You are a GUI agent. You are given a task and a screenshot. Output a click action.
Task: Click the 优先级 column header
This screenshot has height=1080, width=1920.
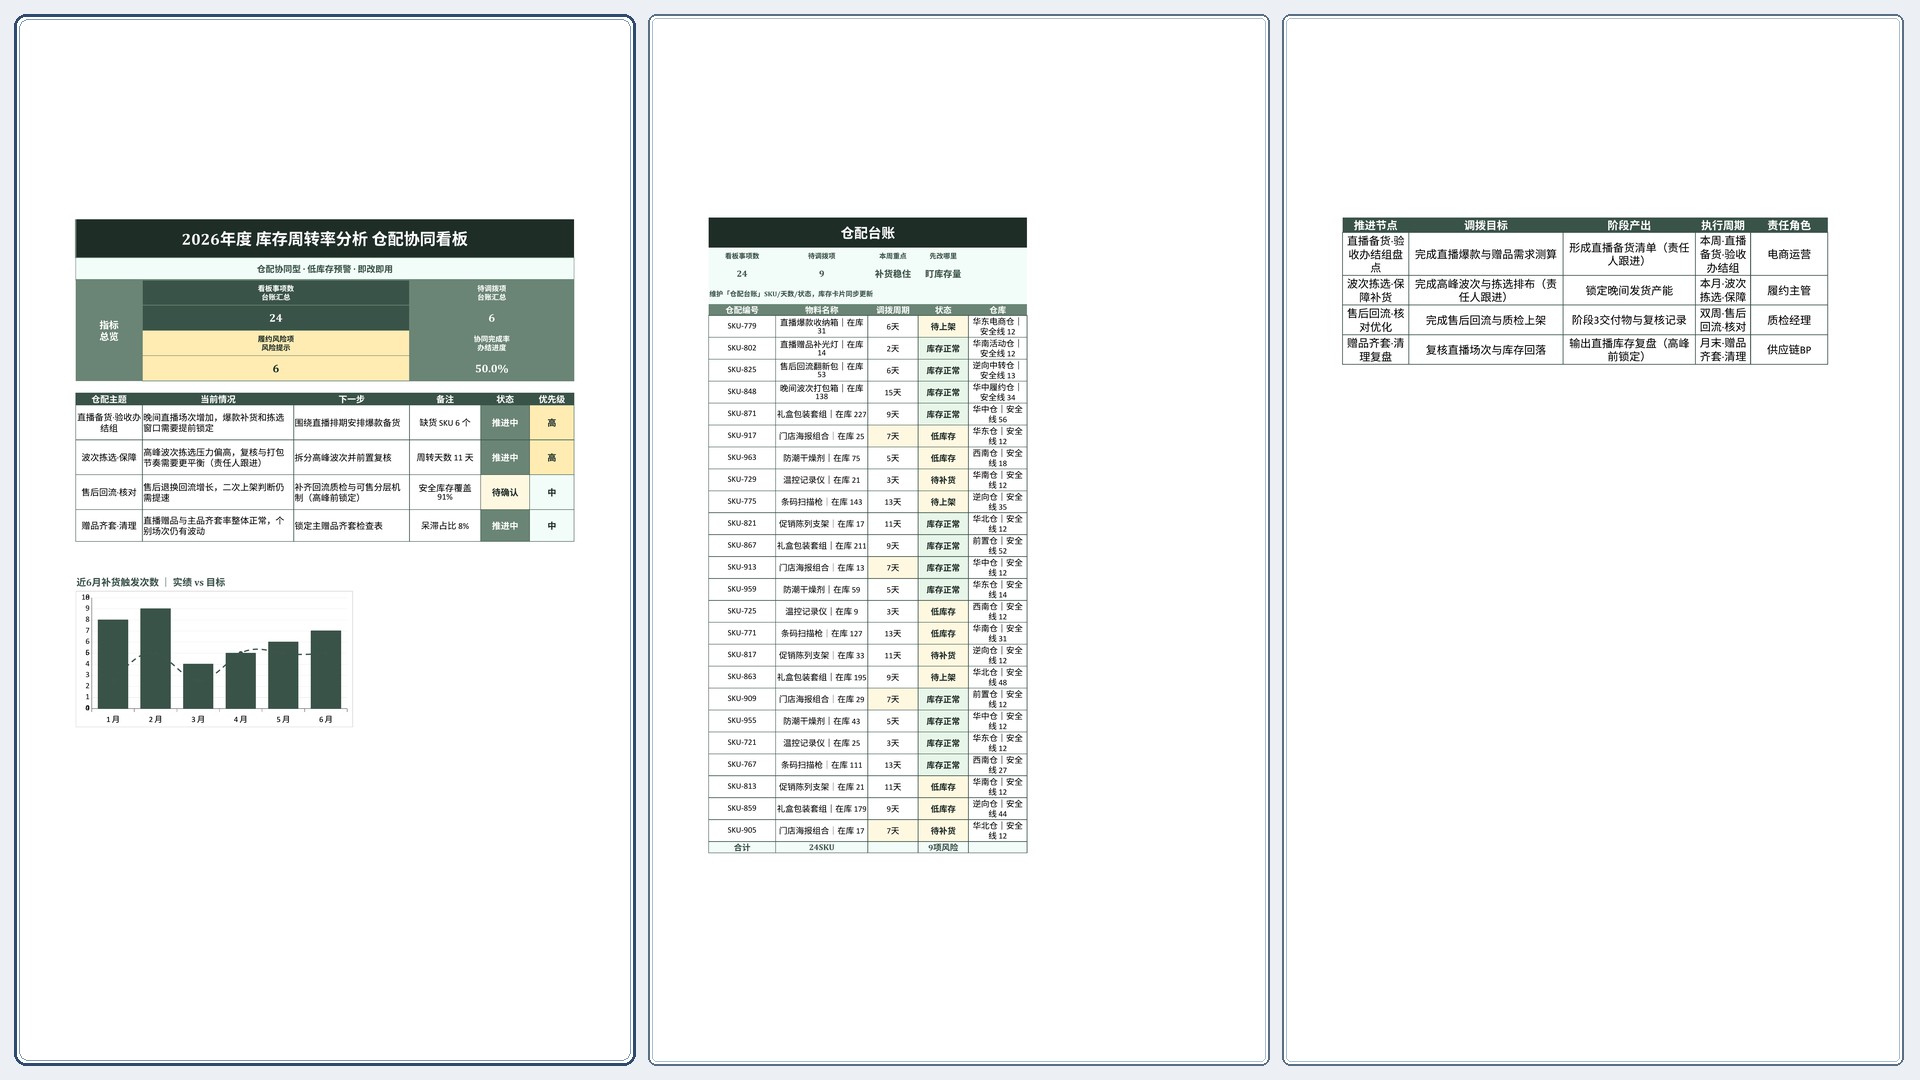[x=551, y=399]
